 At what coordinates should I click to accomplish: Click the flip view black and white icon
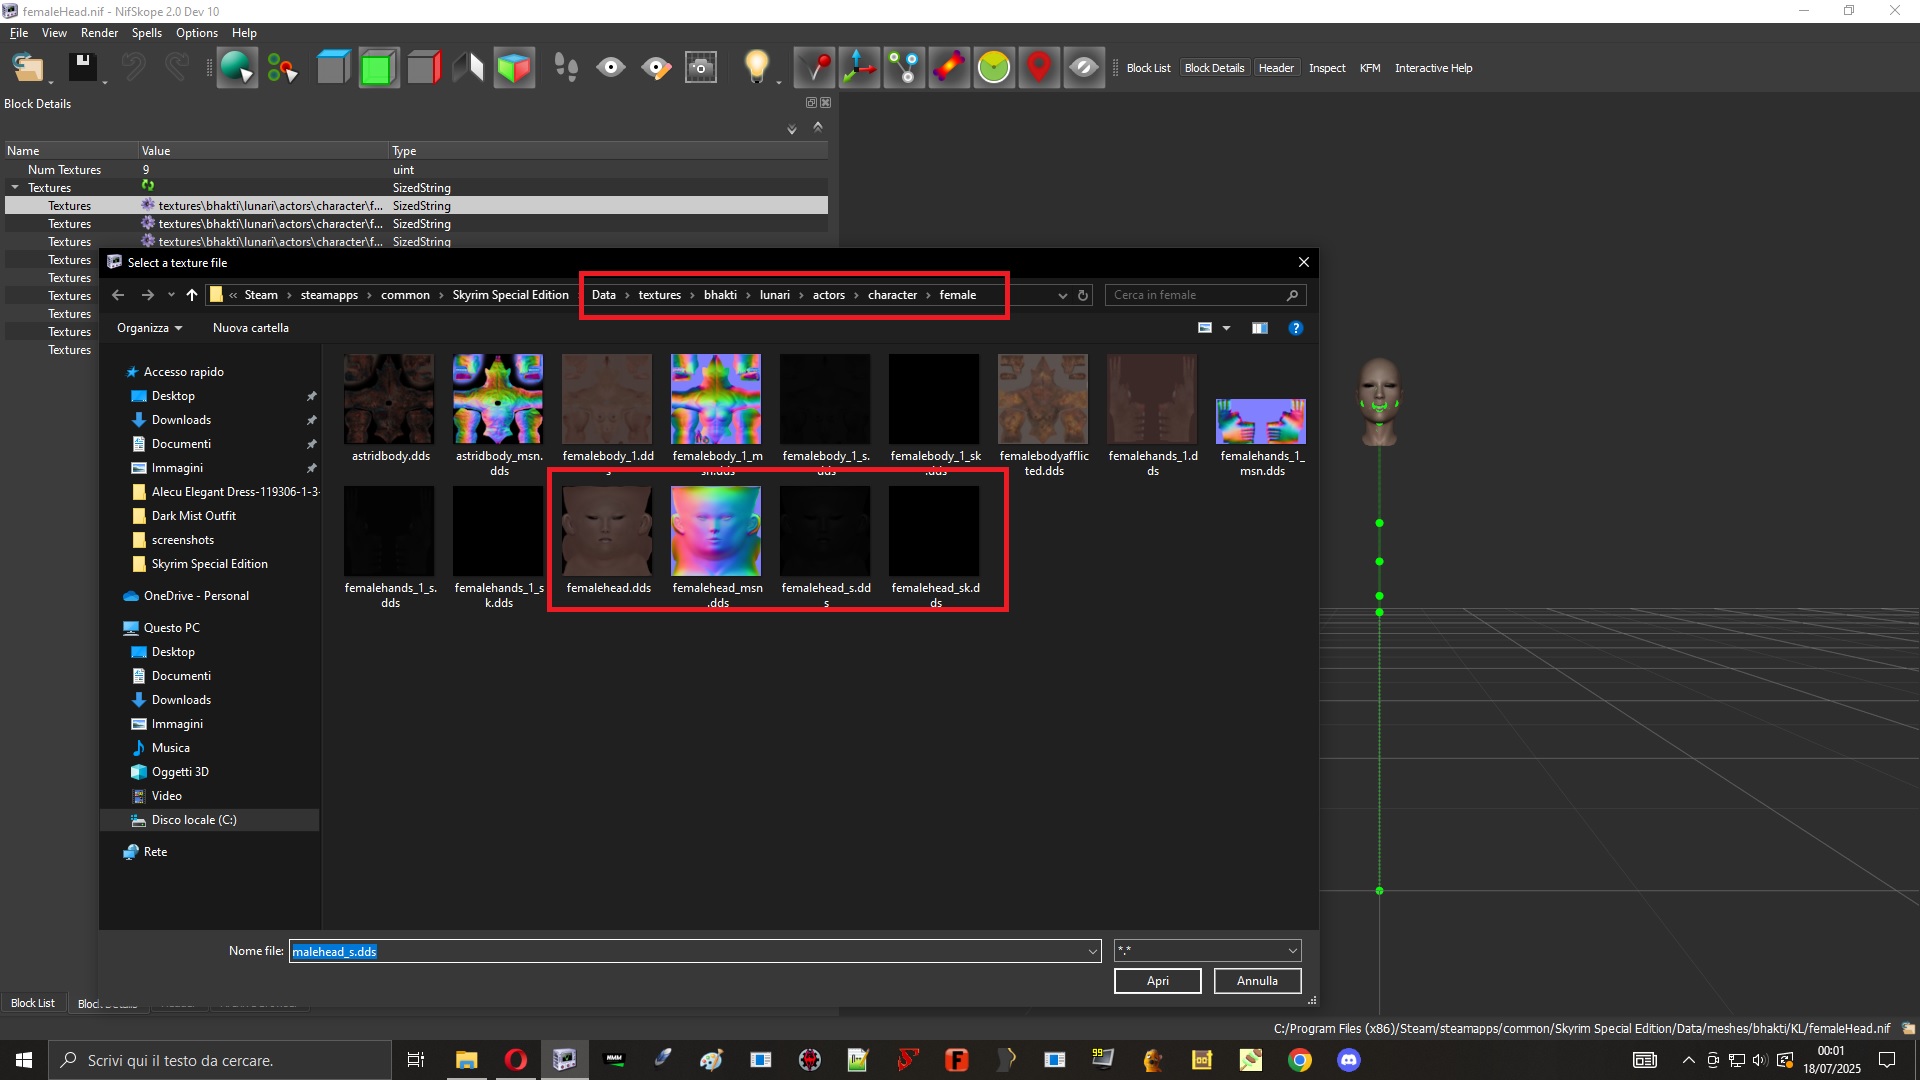click(x=468, y=68)
